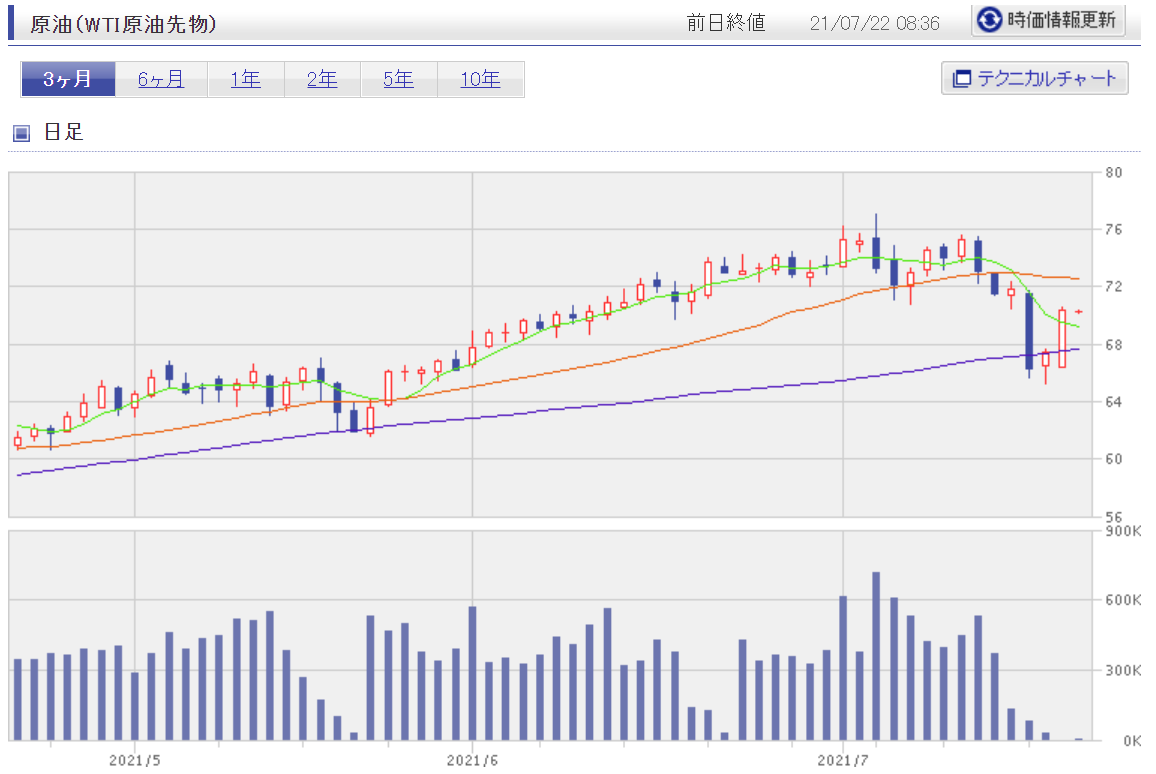The height and width of the screenshot is (774, 1156).
Task: Click the 2021/6 date label under volume chart
Action: pos(472,760)
